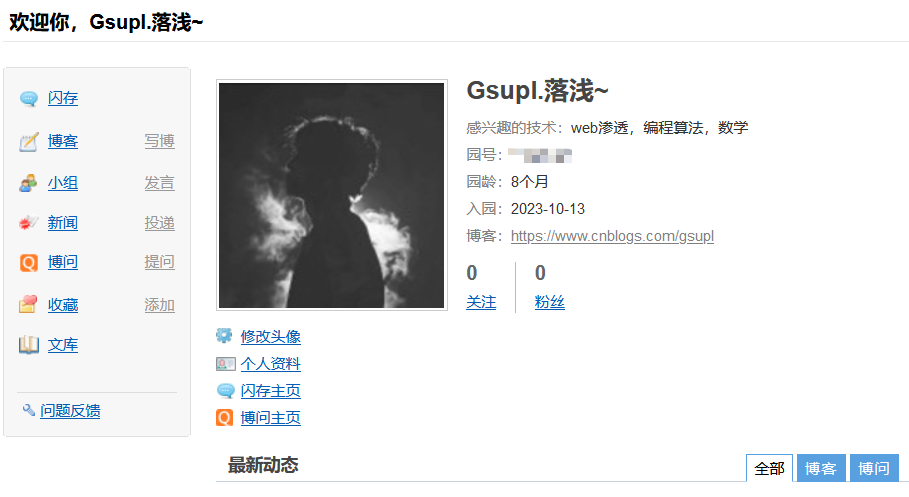Click 提问 to ask a question
909x497 pixels.
coord(159,262)
